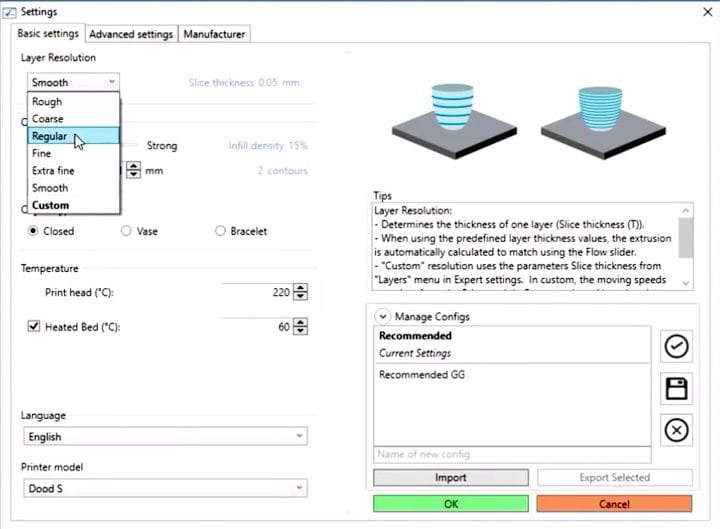Click the Import button
This screenshot has height=529, width=720.
click(450, 478)
